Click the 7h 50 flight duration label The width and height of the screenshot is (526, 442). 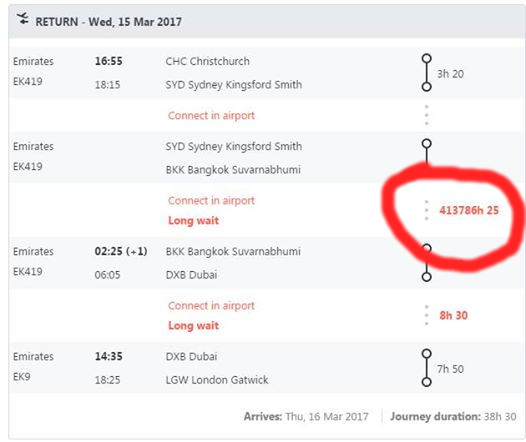tap(450, 369)
